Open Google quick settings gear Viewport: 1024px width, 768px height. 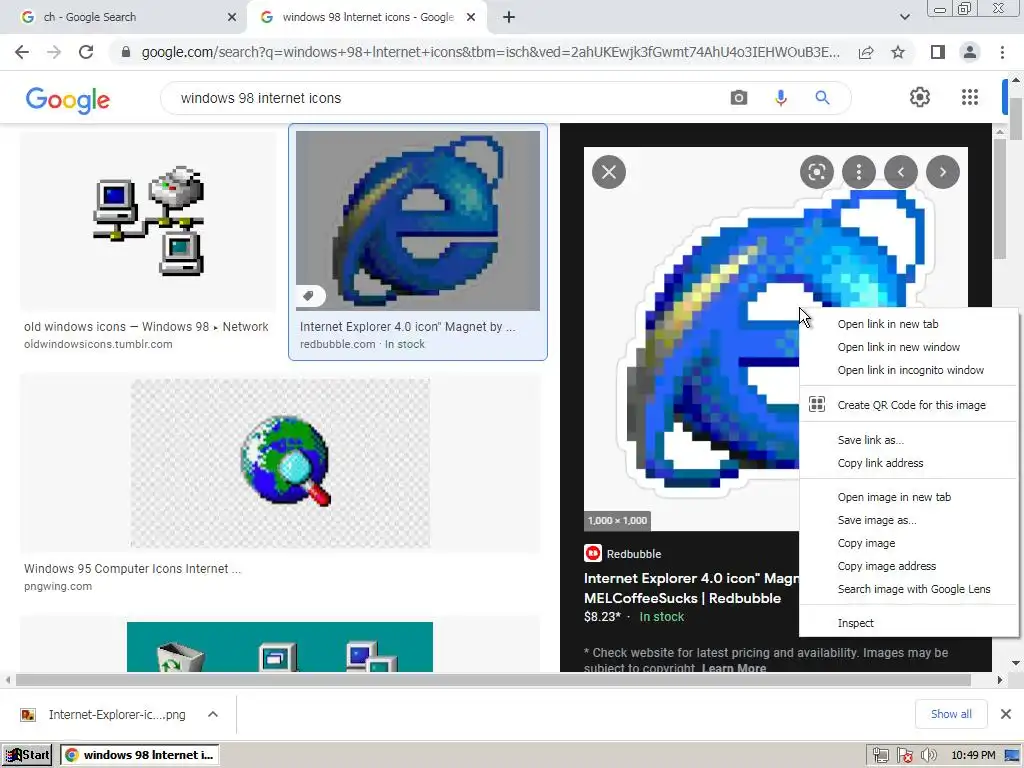point(920,97)
